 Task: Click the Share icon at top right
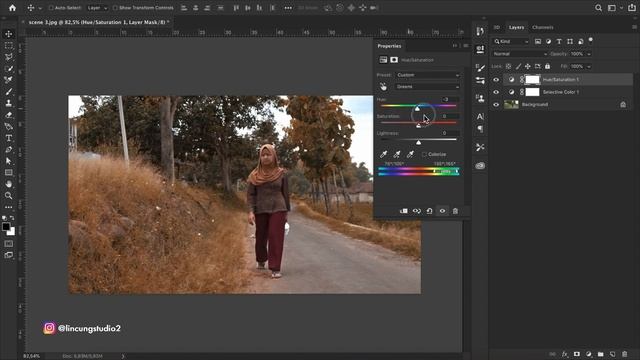pos(631,8)
